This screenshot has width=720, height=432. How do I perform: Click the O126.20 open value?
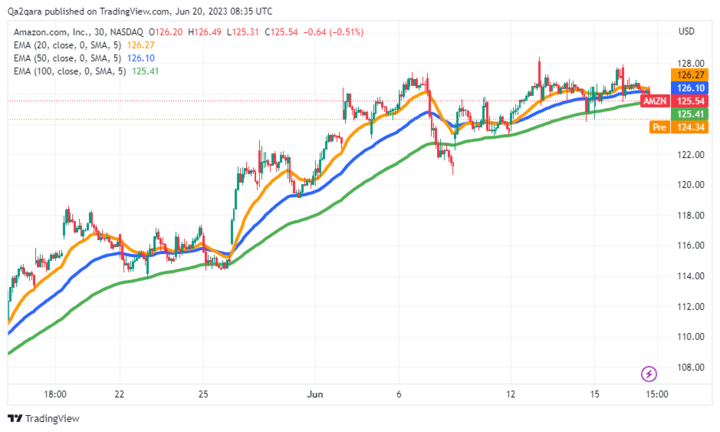165,32
